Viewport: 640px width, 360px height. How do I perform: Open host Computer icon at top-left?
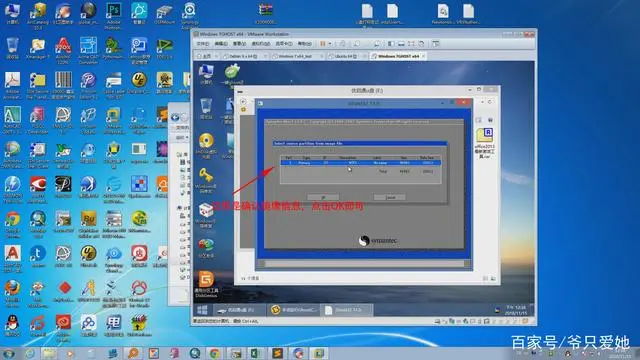point(12,12)
